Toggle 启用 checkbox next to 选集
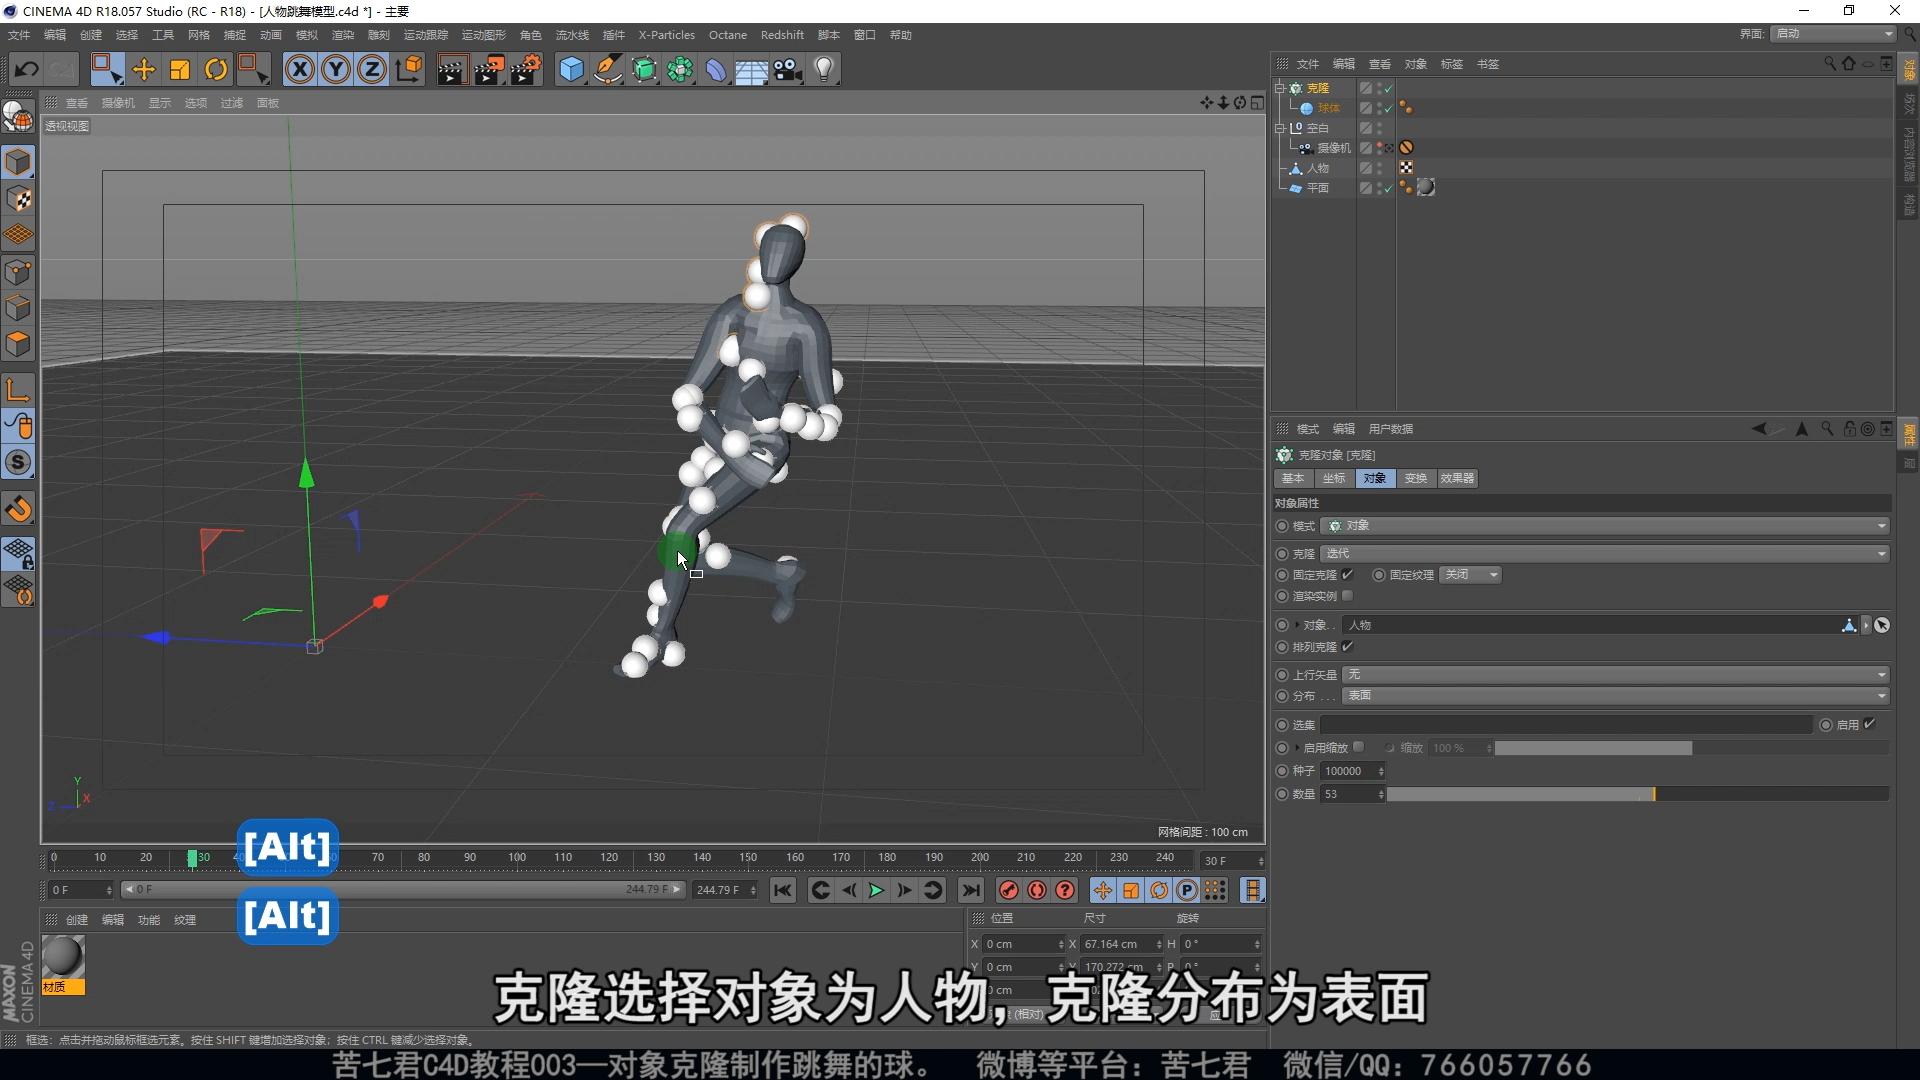This screenshot has width=1920, height=1080. (x=1869, y=724)
